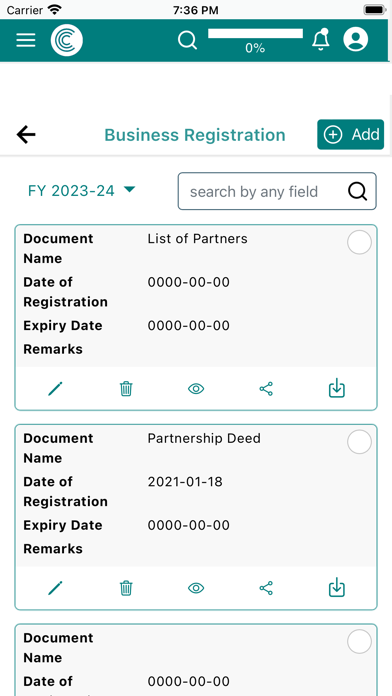Tap the circular app logo
Image resolution: width=392 pixels, height=696 pixels.
click(x=67, y=40)
